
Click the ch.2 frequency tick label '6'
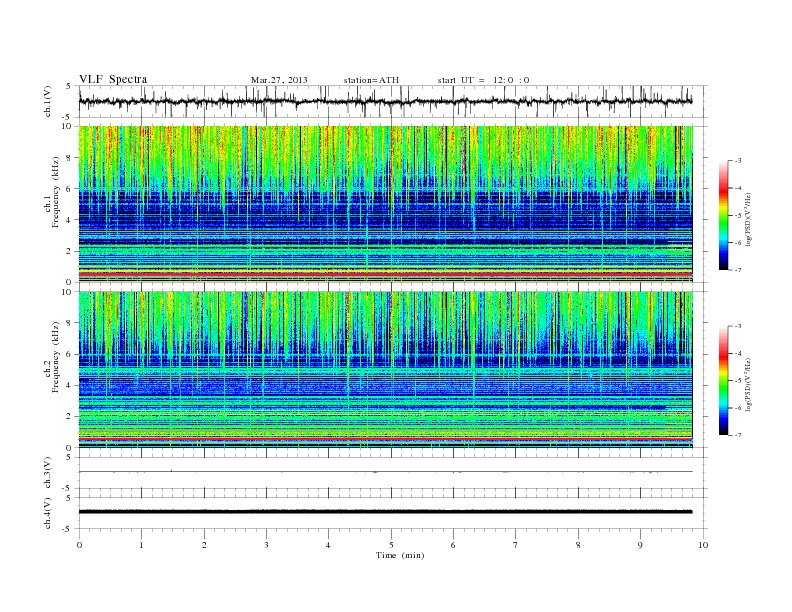tap(70, 354)
